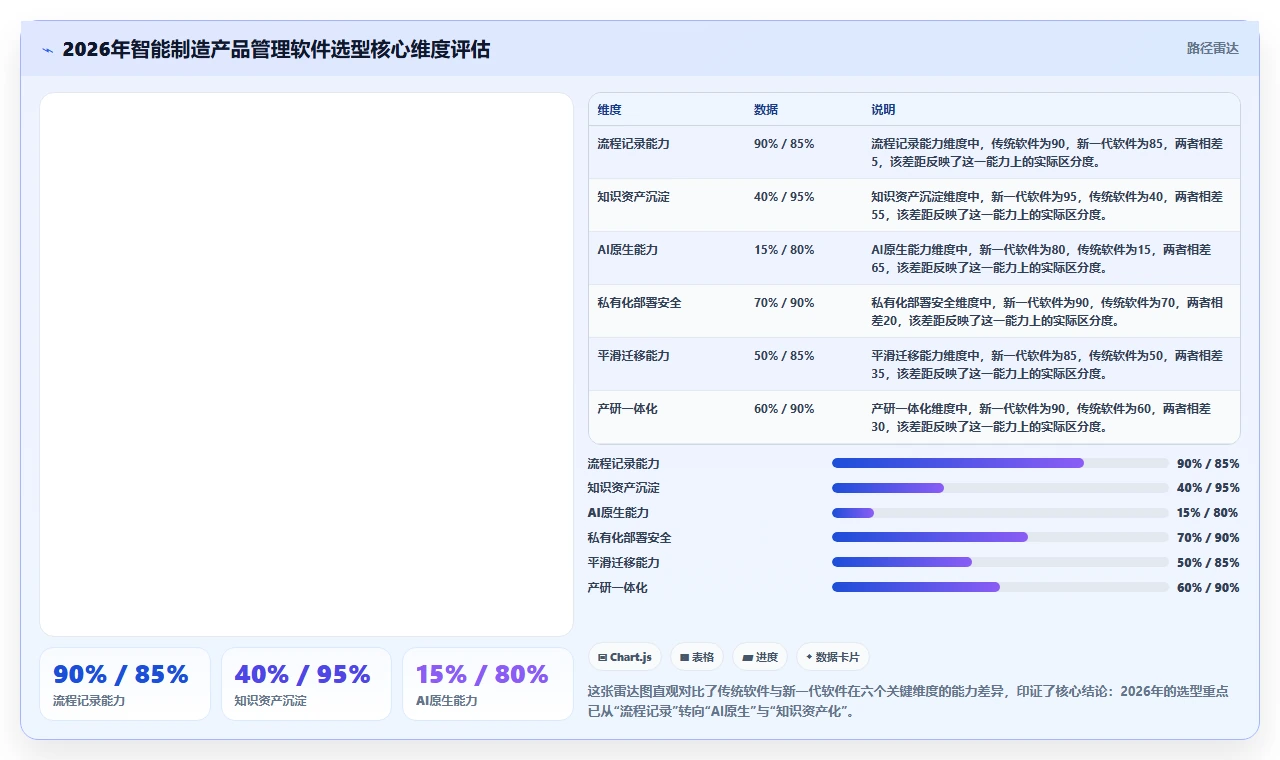Click the 知识资产沉淀 label in the progress list

[x=623, y=488]
